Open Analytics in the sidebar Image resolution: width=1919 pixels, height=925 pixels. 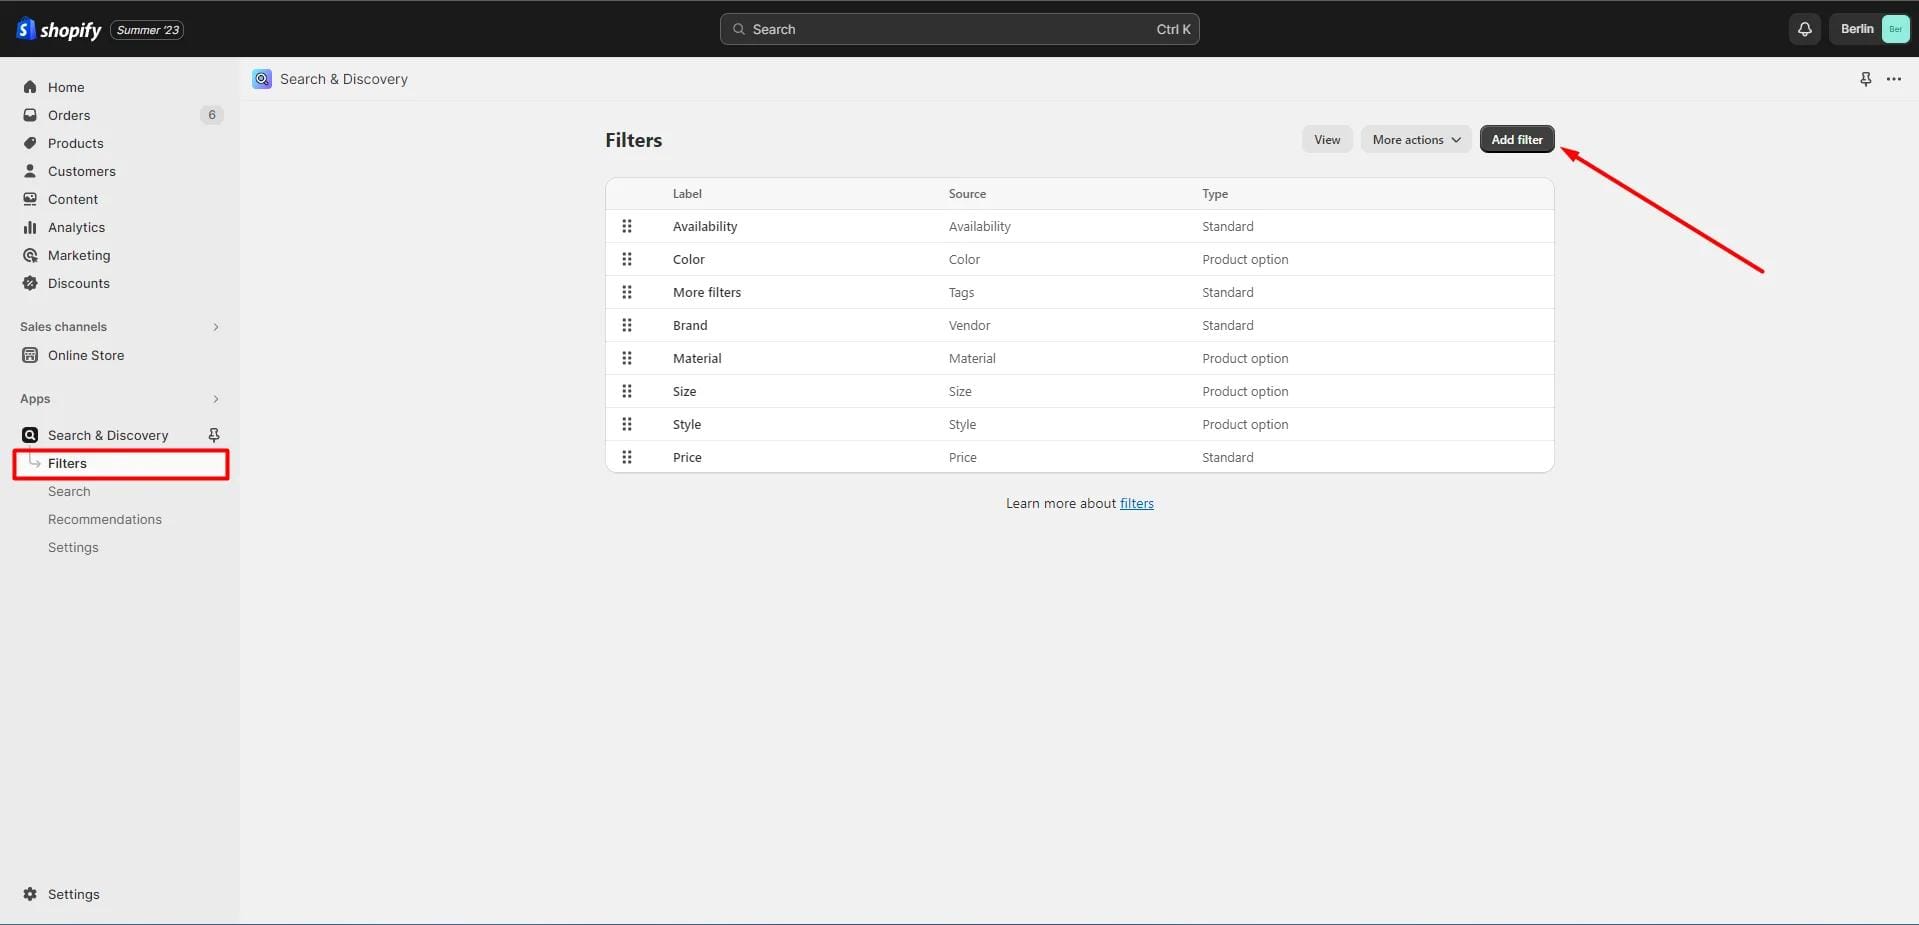(x=76, y=227)
